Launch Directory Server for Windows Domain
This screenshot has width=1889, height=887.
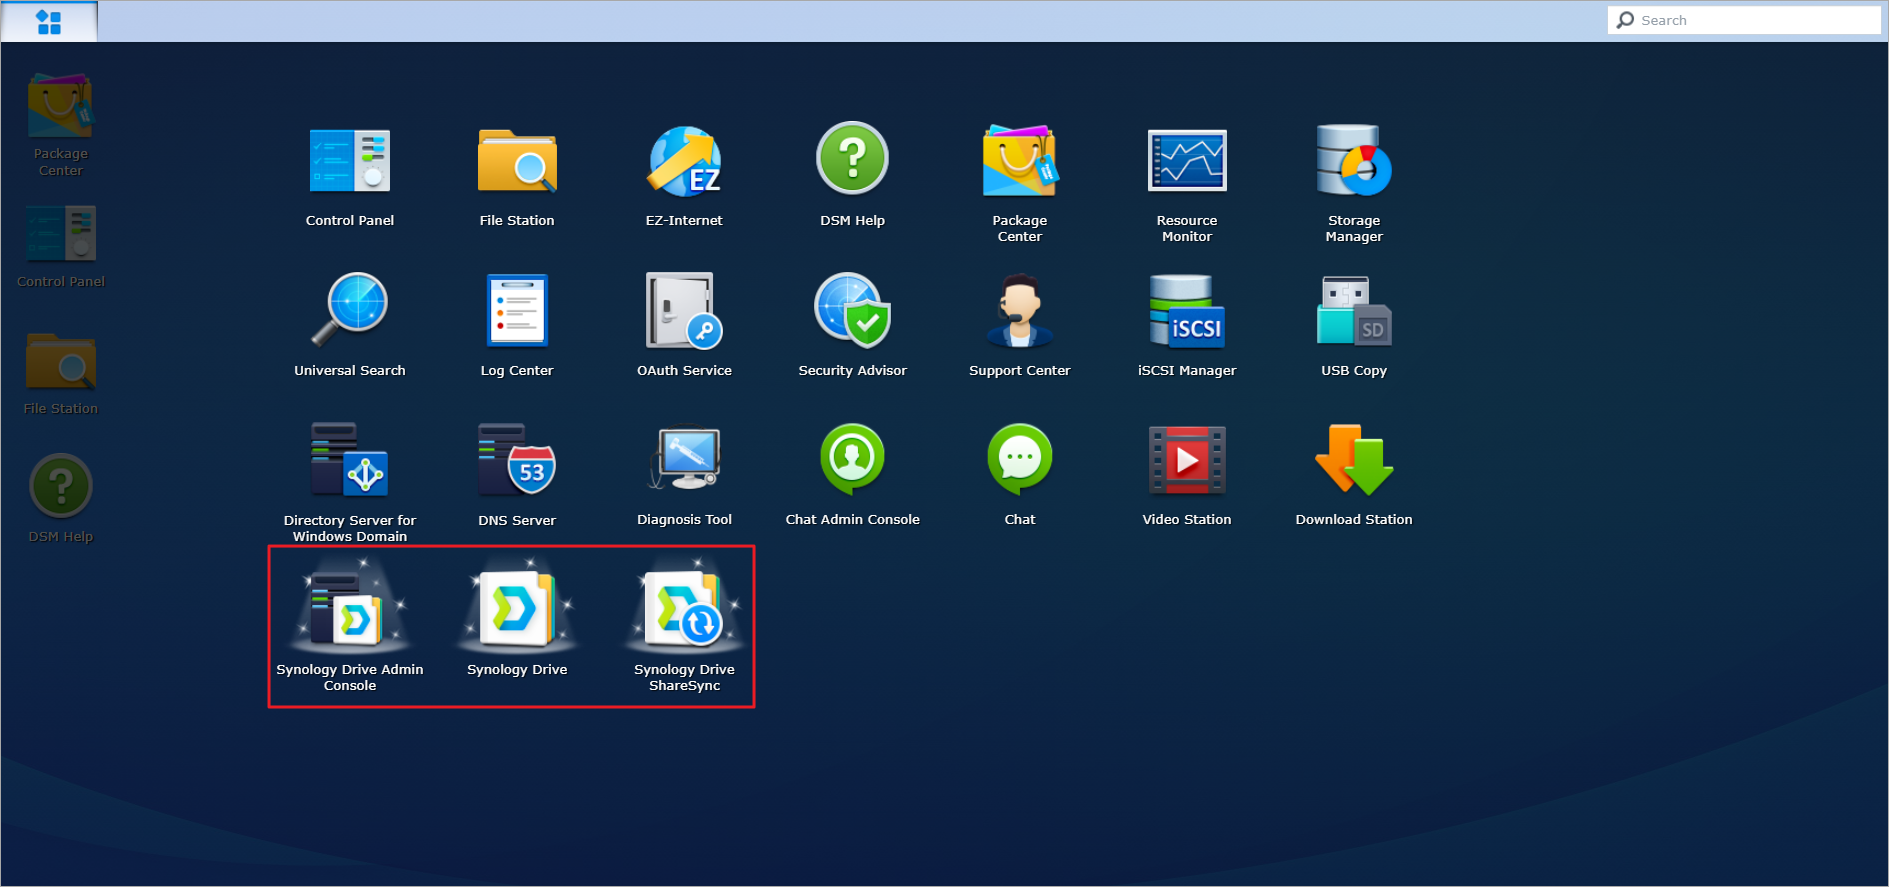(x=349, y=462)
